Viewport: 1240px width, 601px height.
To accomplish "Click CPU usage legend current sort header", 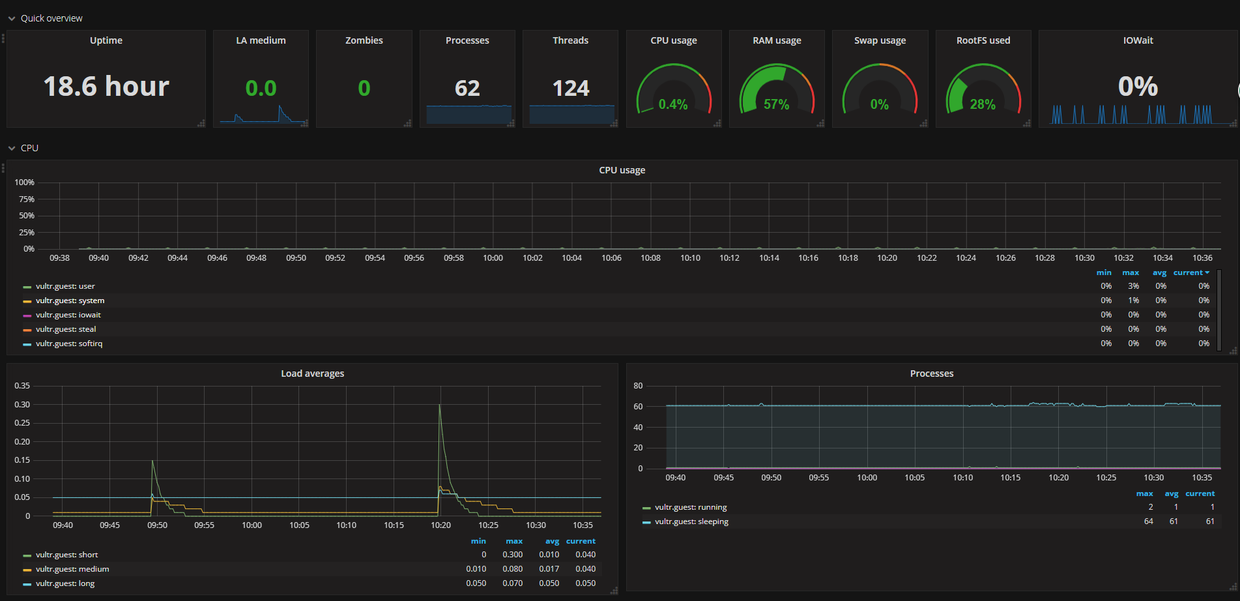I will click(1192, 272).
